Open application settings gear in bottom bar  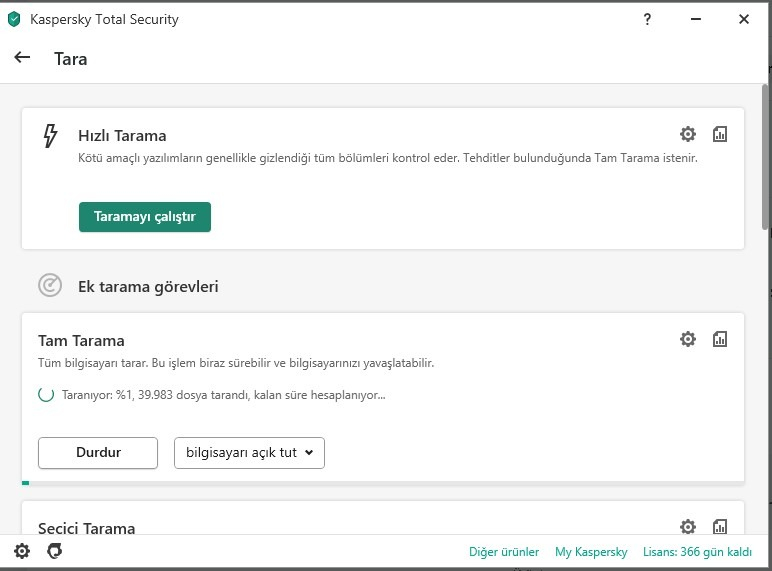(22, 551)
